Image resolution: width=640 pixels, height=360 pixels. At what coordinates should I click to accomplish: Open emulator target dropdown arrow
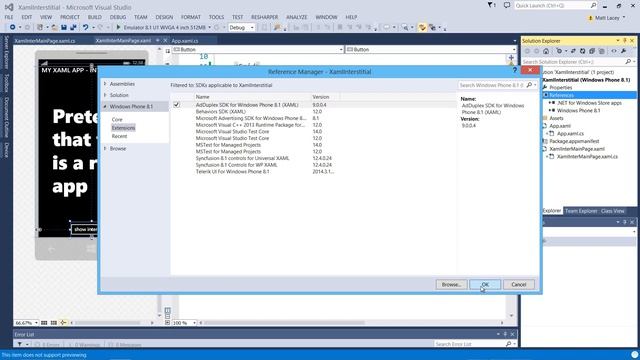(x=209, y=27)
